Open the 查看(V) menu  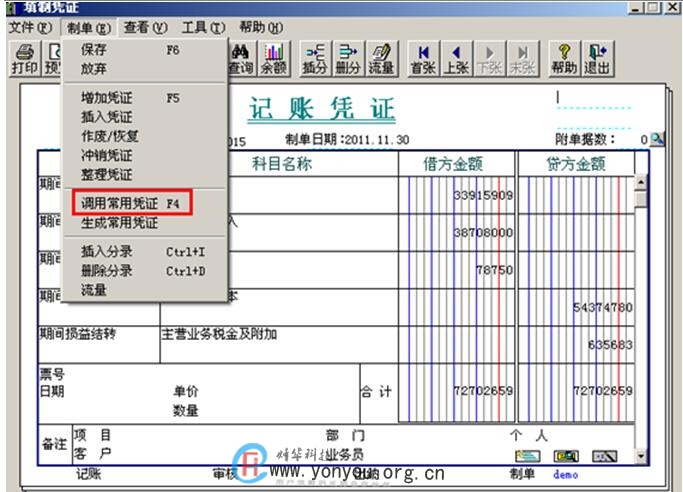[145, 28]
